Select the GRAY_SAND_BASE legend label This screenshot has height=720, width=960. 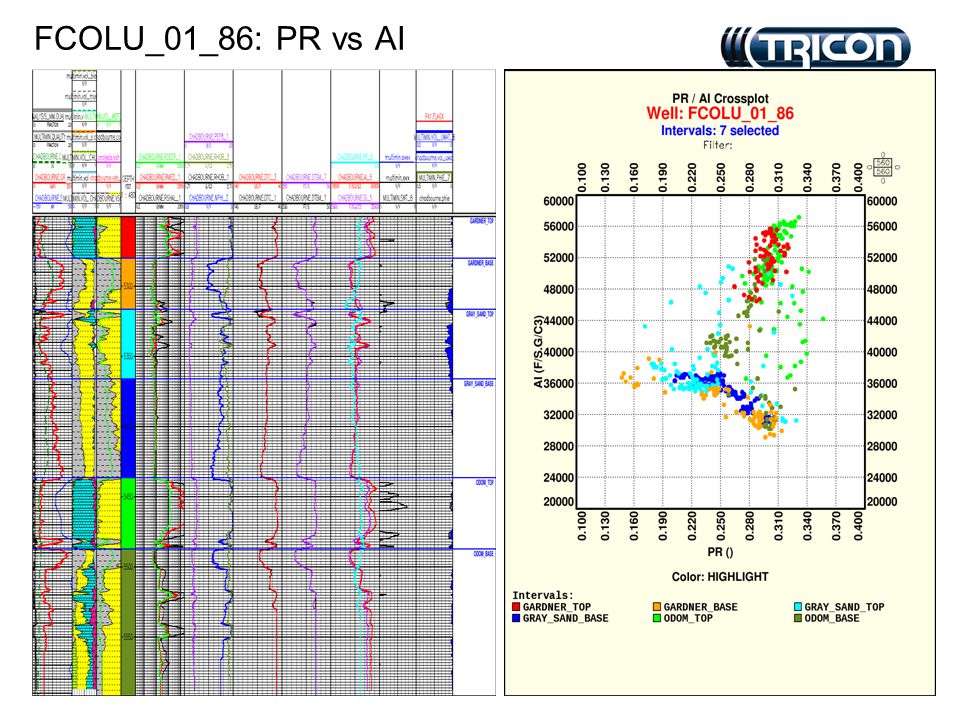pyautogui.click(x=566, y=618)
